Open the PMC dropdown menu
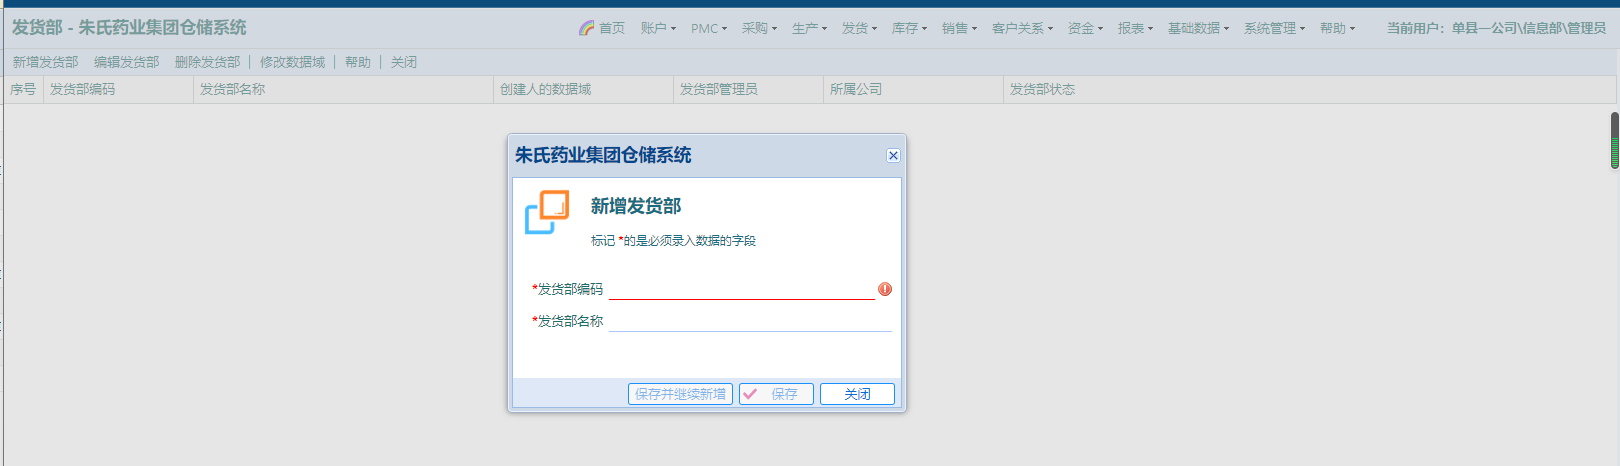The height and width of the screenshot is (466, 1620). [709, 28]
